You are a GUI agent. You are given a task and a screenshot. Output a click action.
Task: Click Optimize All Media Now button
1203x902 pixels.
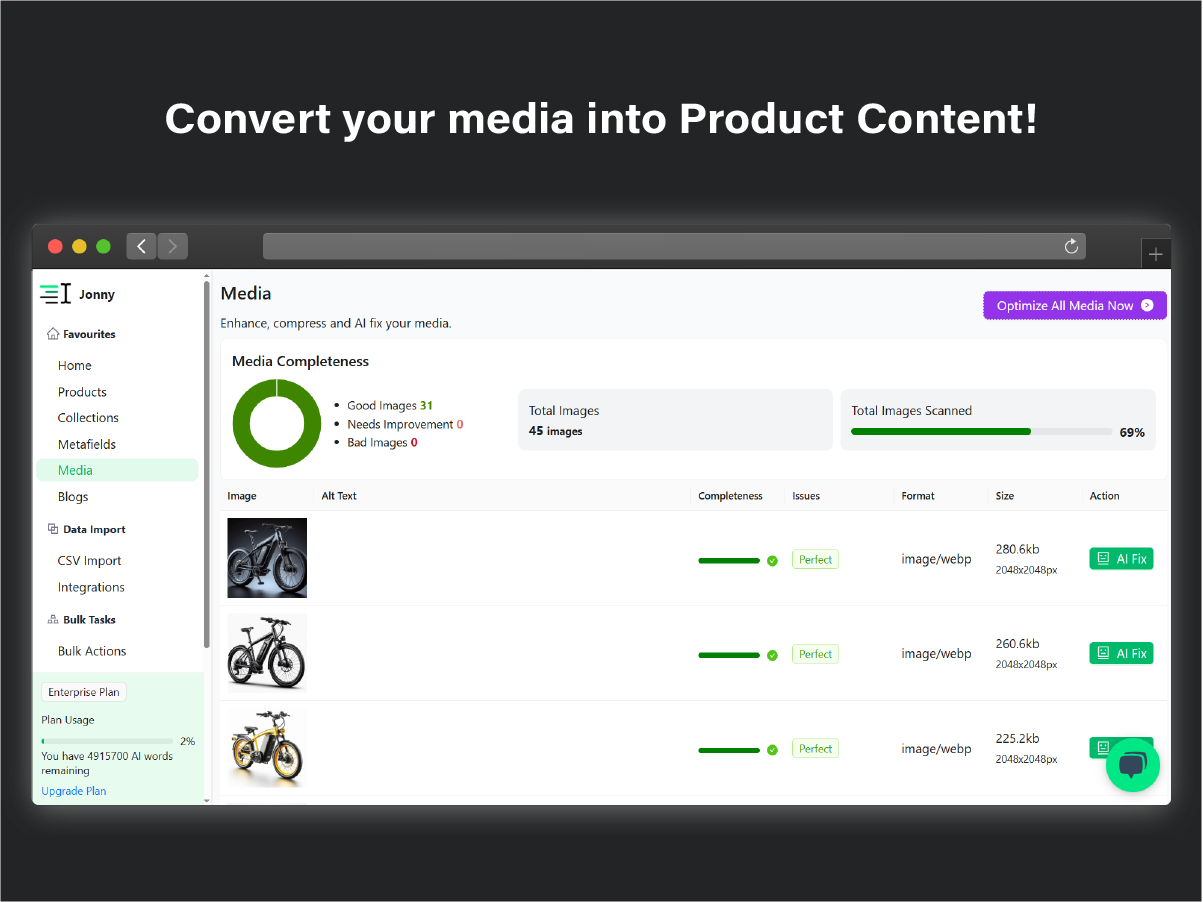[x=1074, y=306]
